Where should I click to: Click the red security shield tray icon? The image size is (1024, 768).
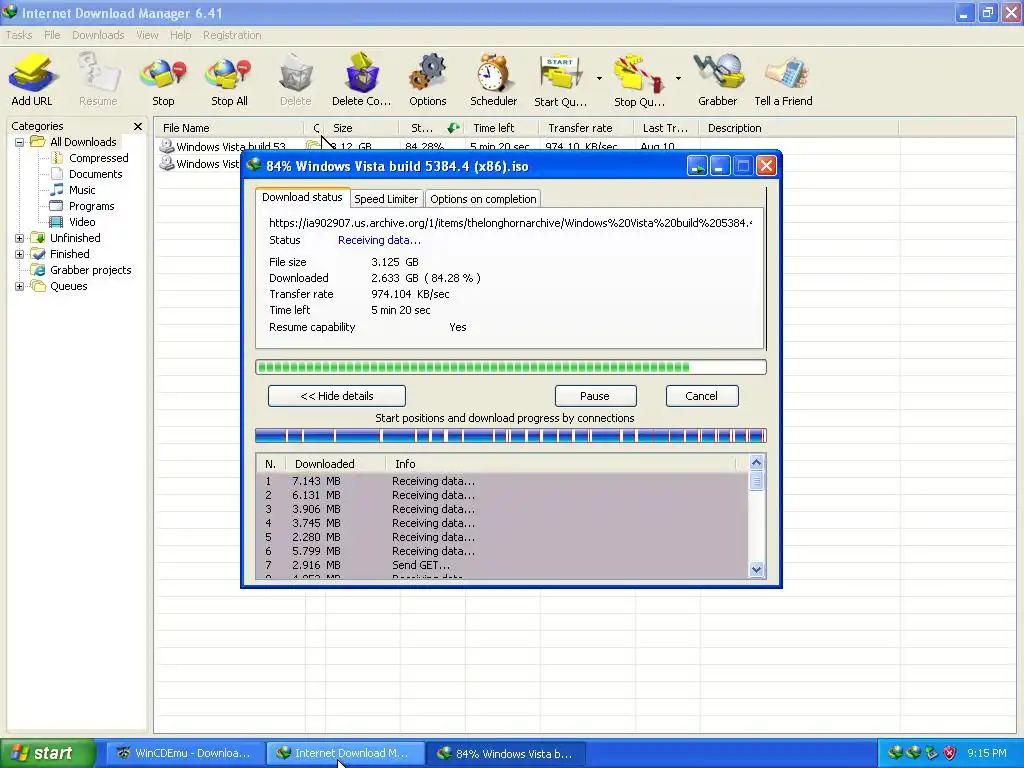[950, 754]
